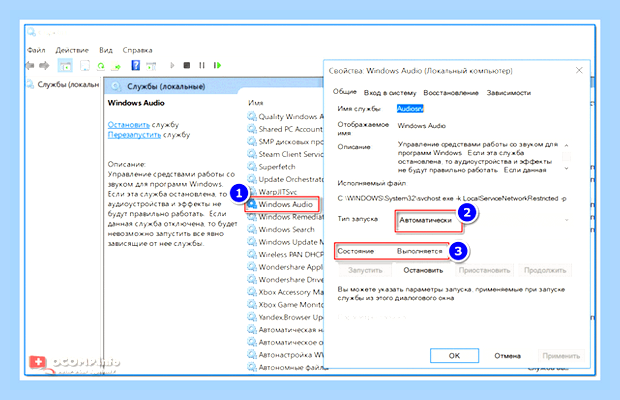
Task: Click the Остановить button in properties dialog
Action: [x=423, y=270]
